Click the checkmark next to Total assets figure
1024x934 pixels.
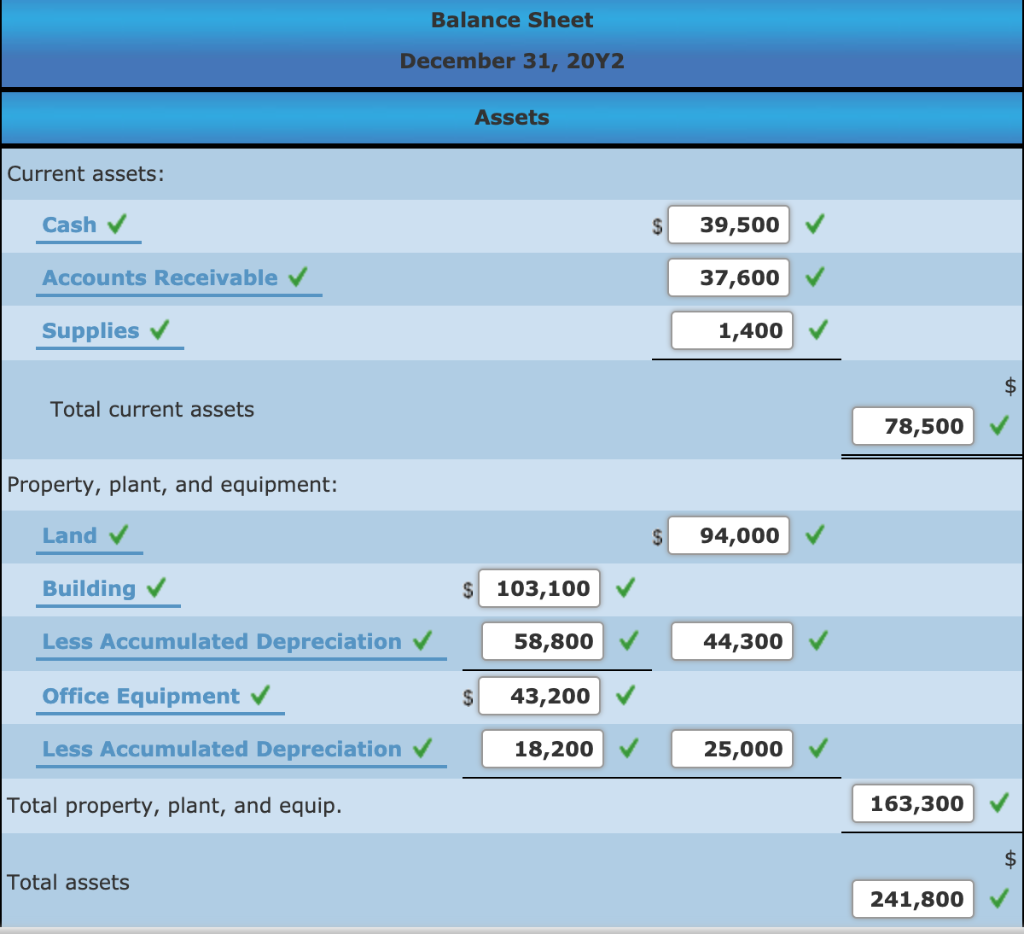998,899
